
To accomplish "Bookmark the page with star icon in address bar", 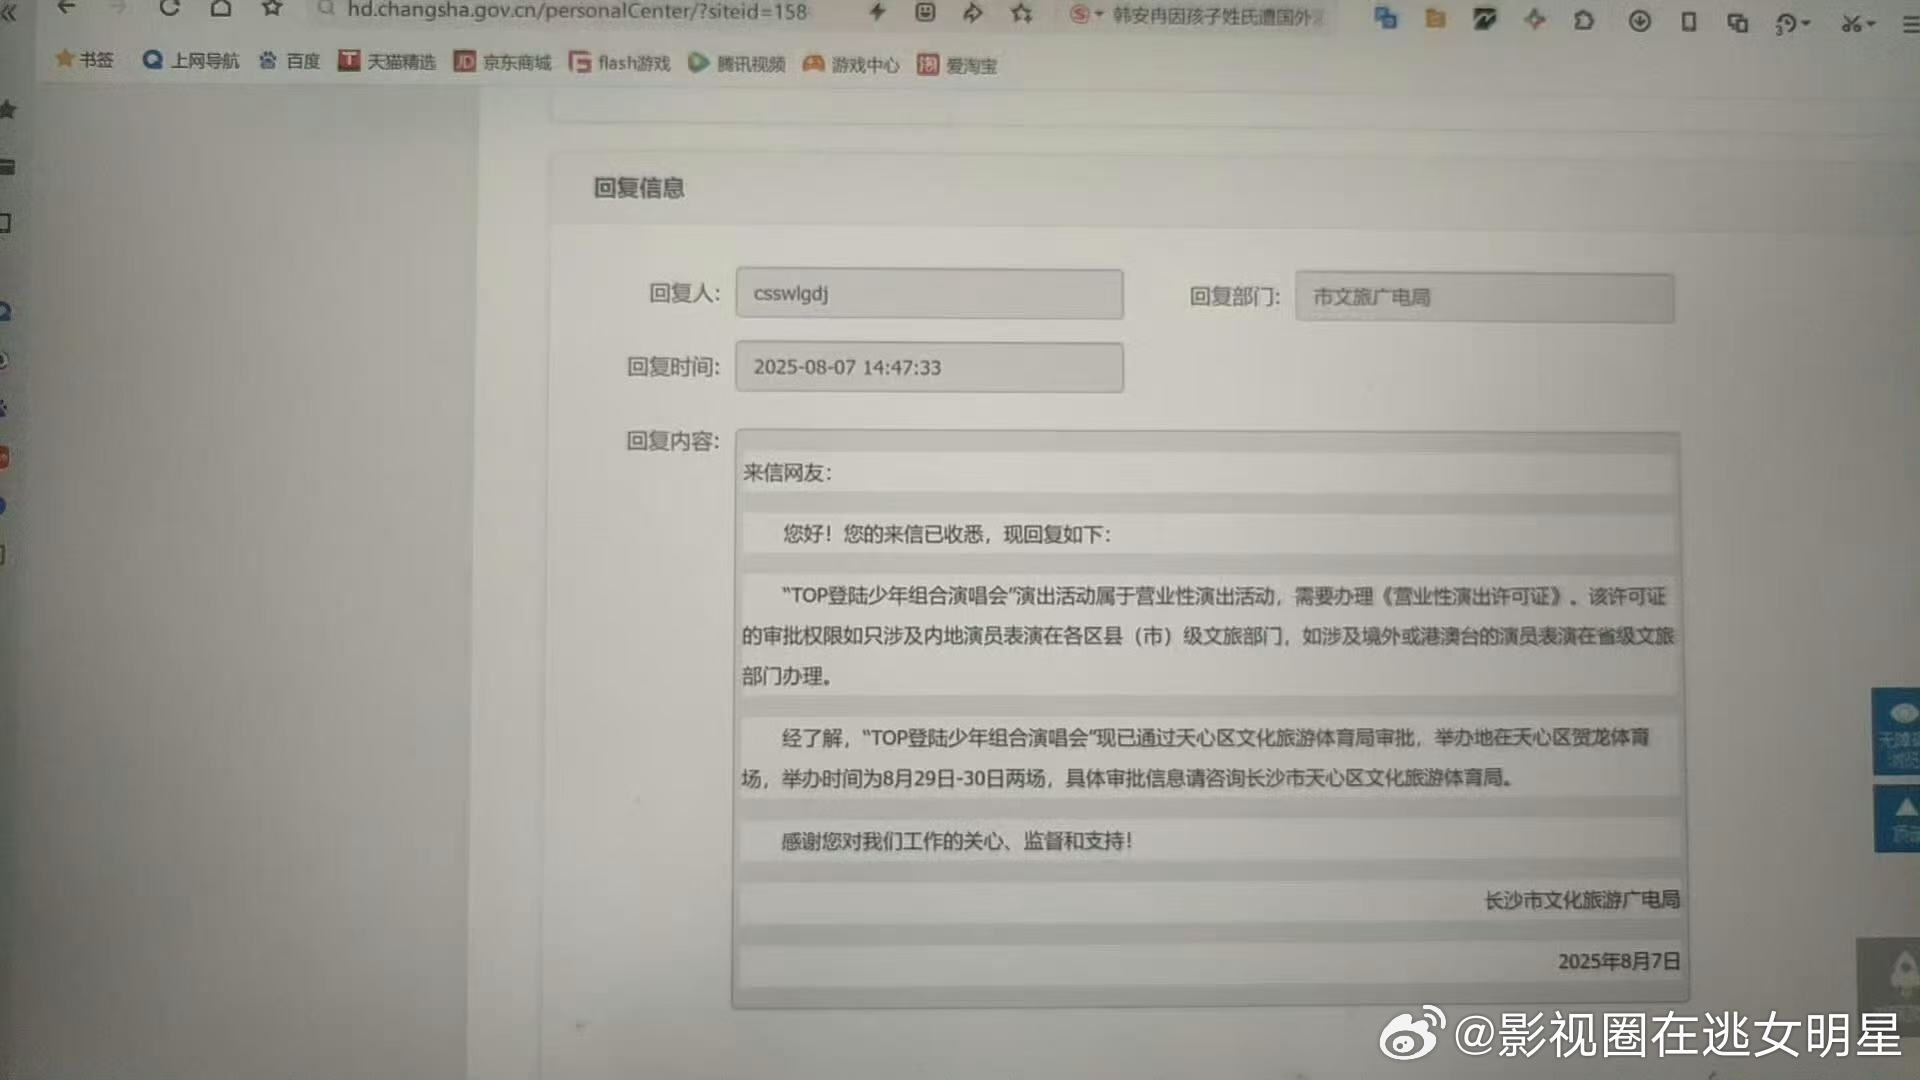I will point(1021,14).
